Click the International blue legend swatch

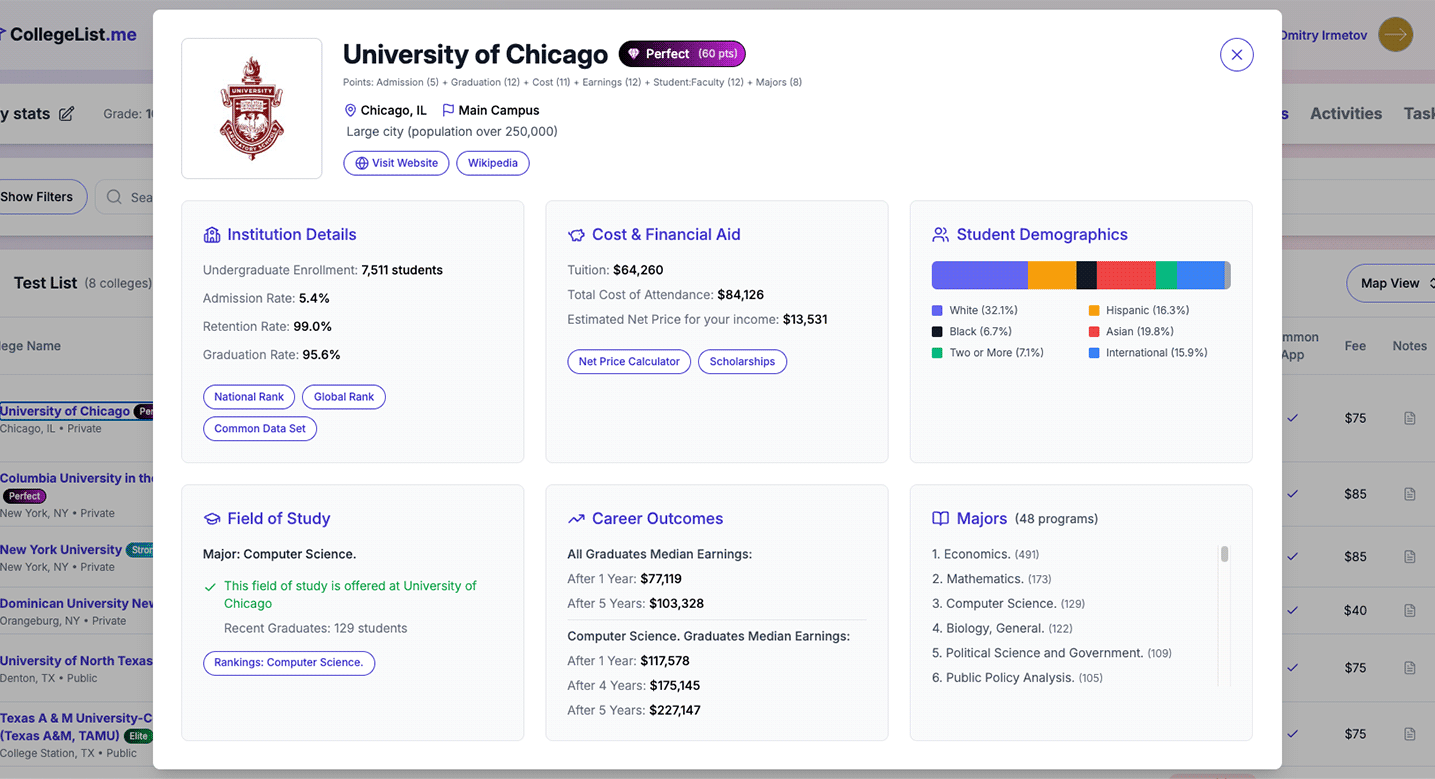1094,353
